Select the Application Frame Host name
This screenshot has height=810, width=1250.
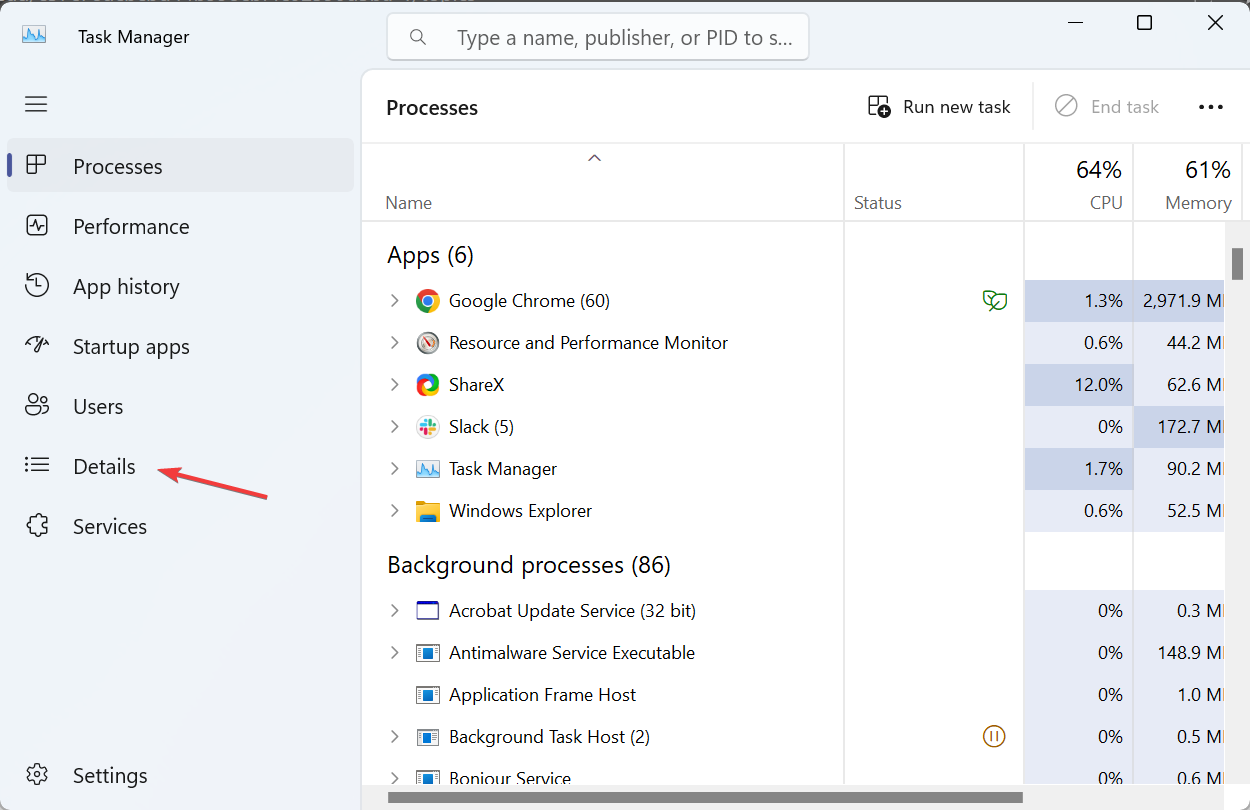click(x=542, y=695)
